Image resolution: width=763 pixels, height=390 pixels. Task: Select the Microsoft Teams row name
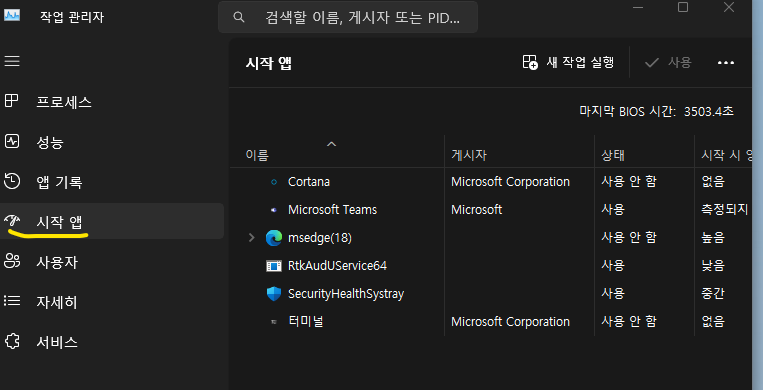[x=332, y=210]
